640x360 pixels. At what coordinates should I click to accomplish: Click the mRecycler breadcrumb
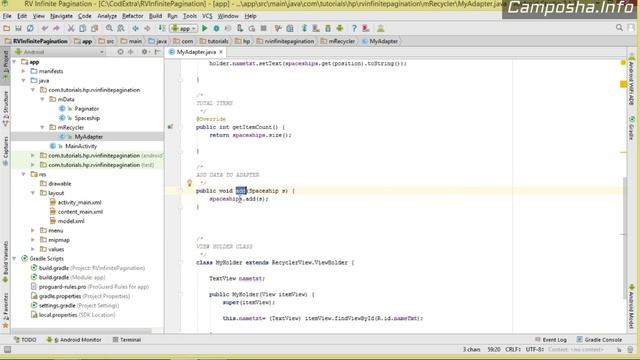pos(338,41)
